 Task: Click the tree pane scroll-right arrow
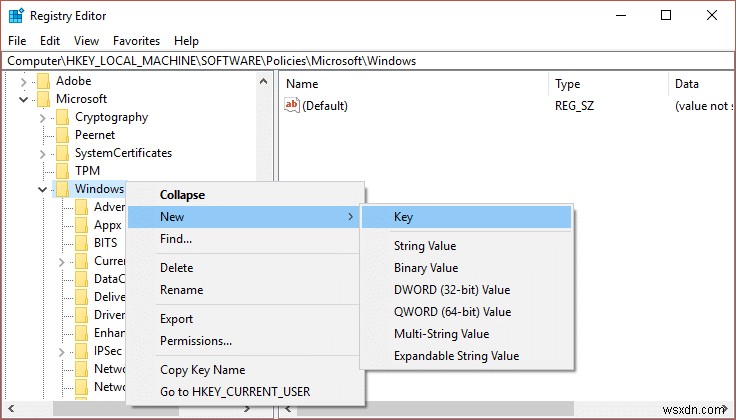247,409
